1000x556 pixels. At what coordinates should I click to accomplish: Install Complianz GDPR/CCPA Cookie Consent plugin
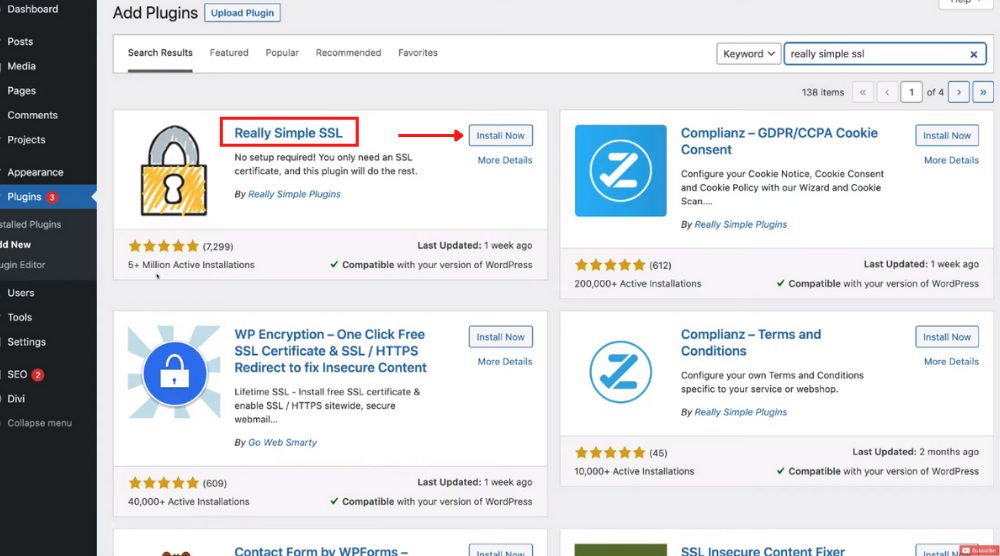coord(947,135)
